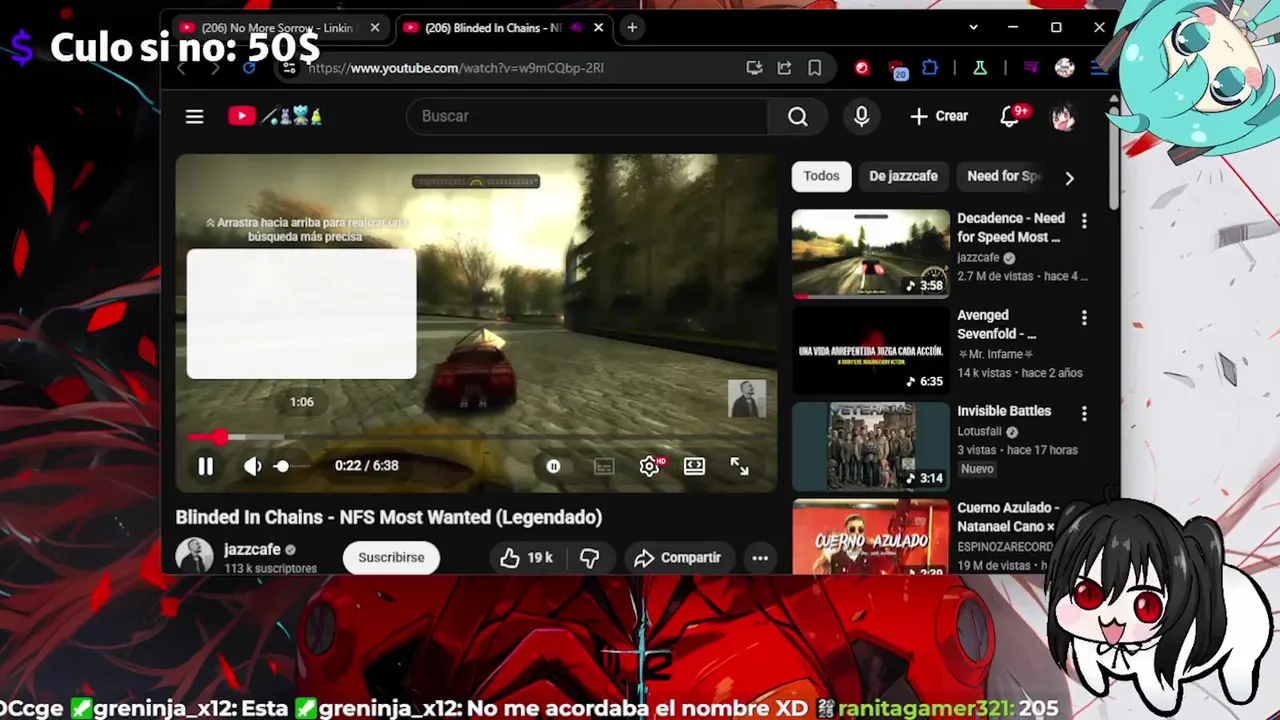Viewport: 1280px width, 720px height.
Task: Open the red circular browser extension
Action: (x=861, y=68)
